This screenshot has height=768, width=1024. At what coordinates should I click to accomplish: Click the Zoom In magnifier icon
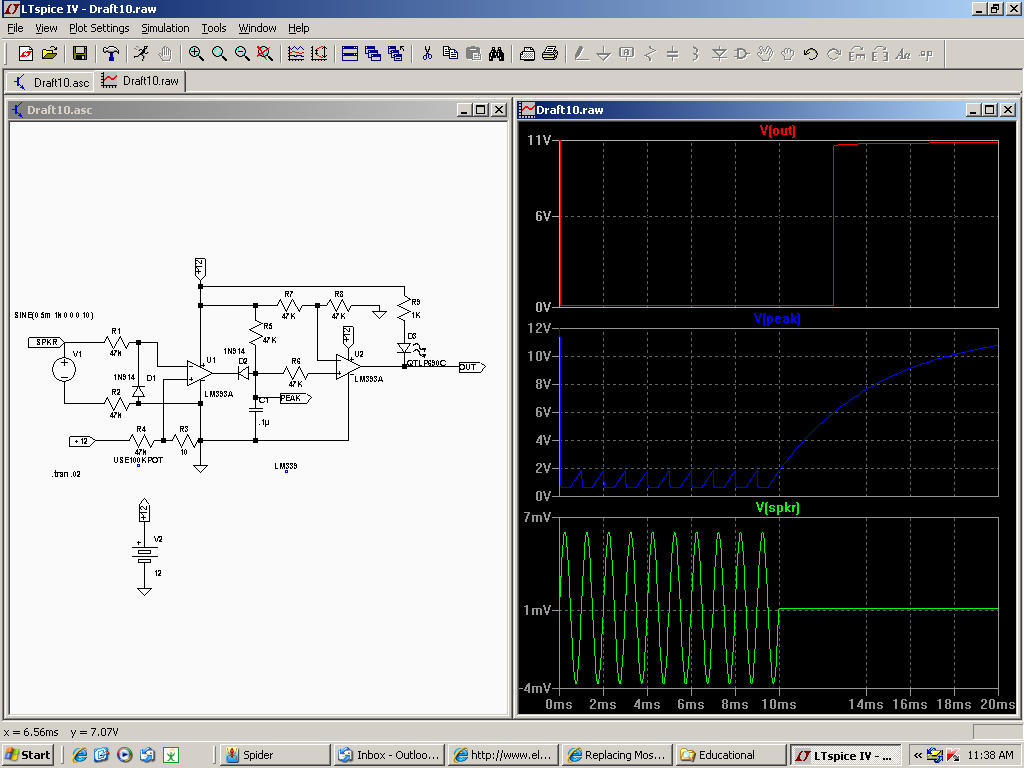point(195,54)
